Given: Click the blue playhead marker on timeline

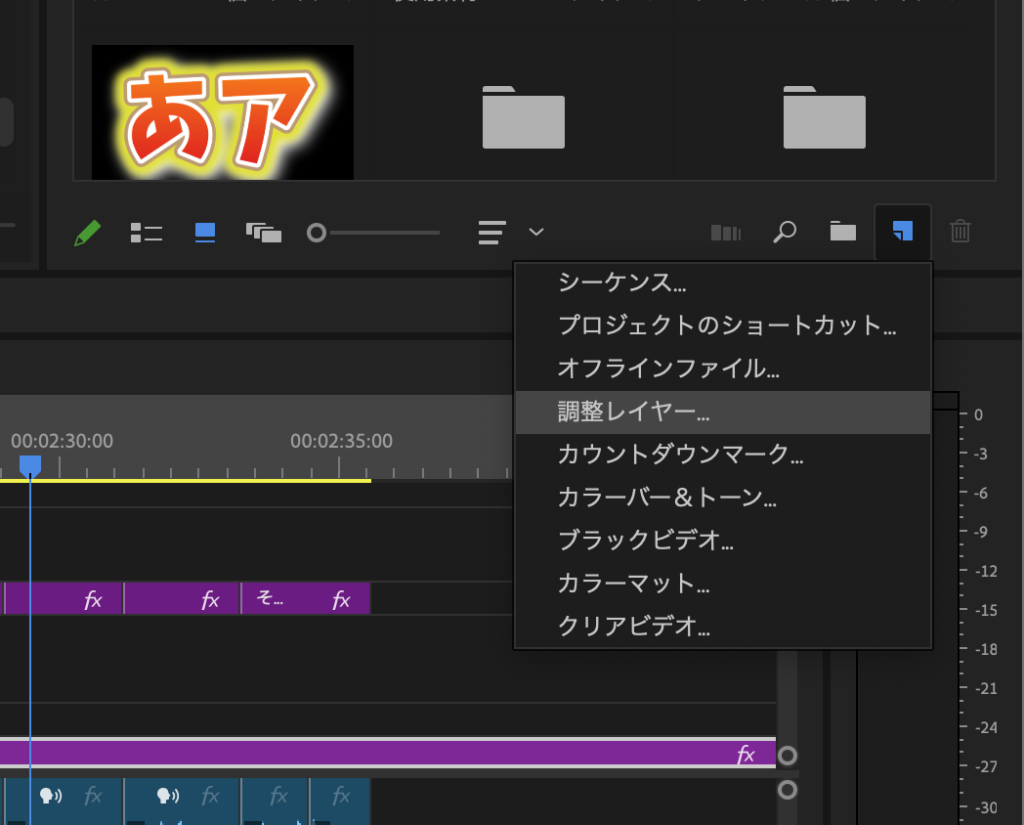Looking at the screenshot, I should [x=30, y=465].
